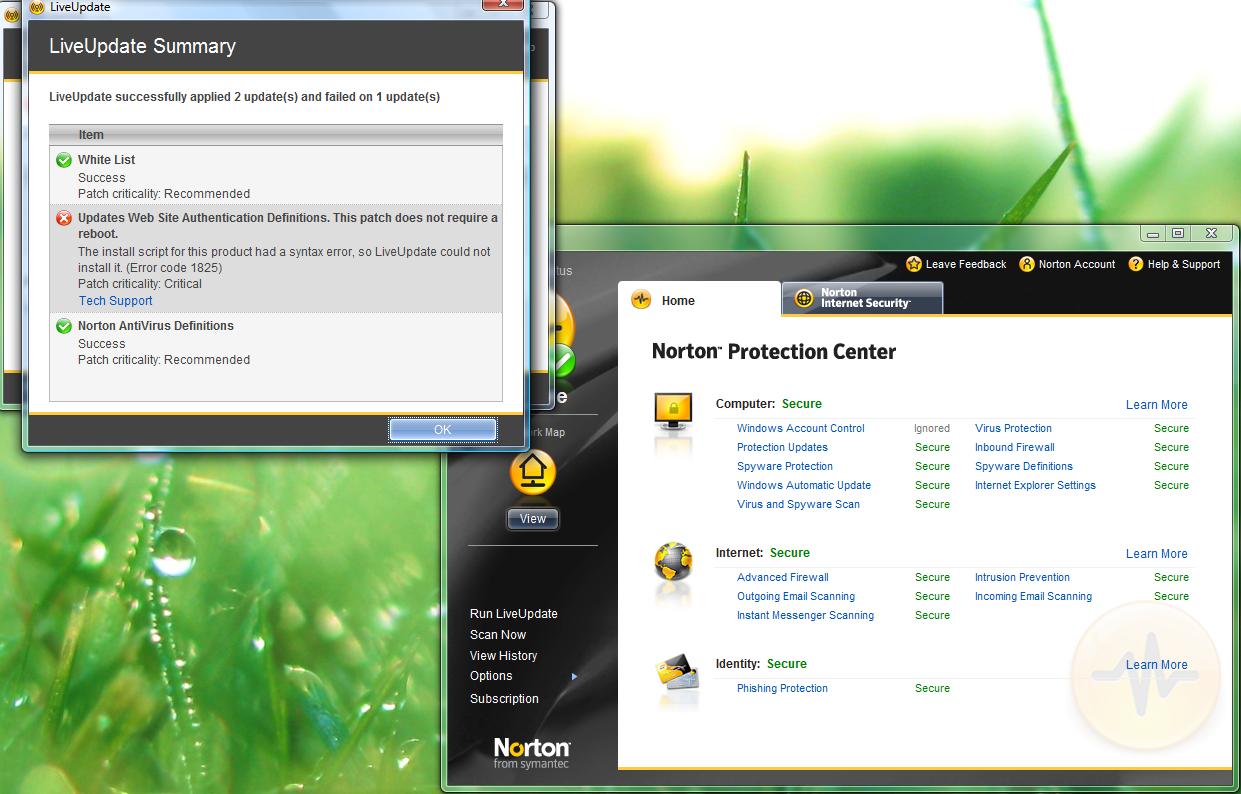This screenshot has height=794, width=1241.
Task: Click the Secure status next to Identity
Action: click(787, 664)
